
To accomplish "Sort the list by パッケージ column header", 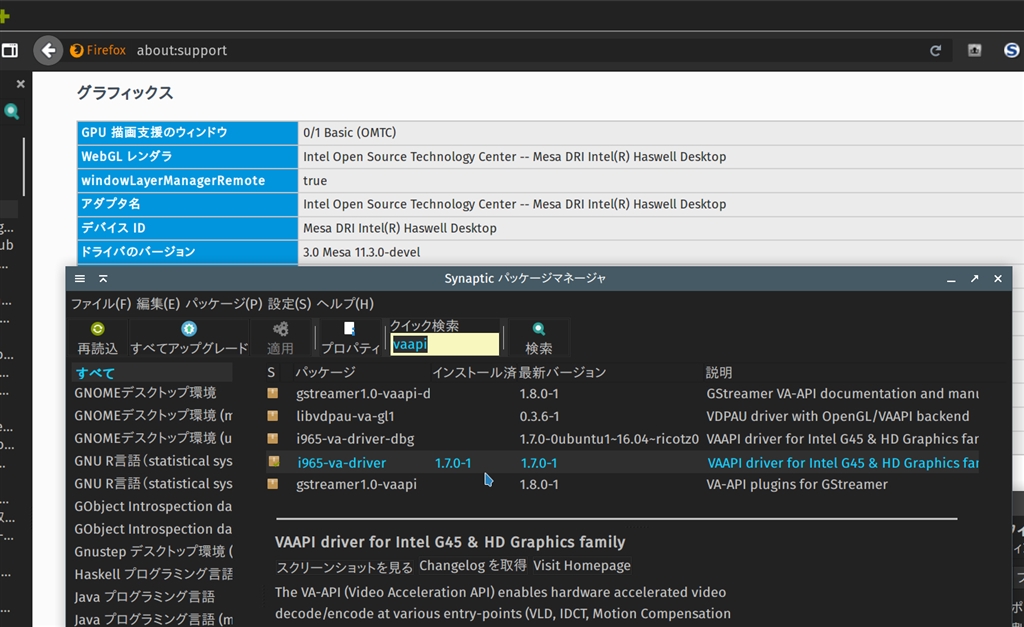I will [324, 372].
